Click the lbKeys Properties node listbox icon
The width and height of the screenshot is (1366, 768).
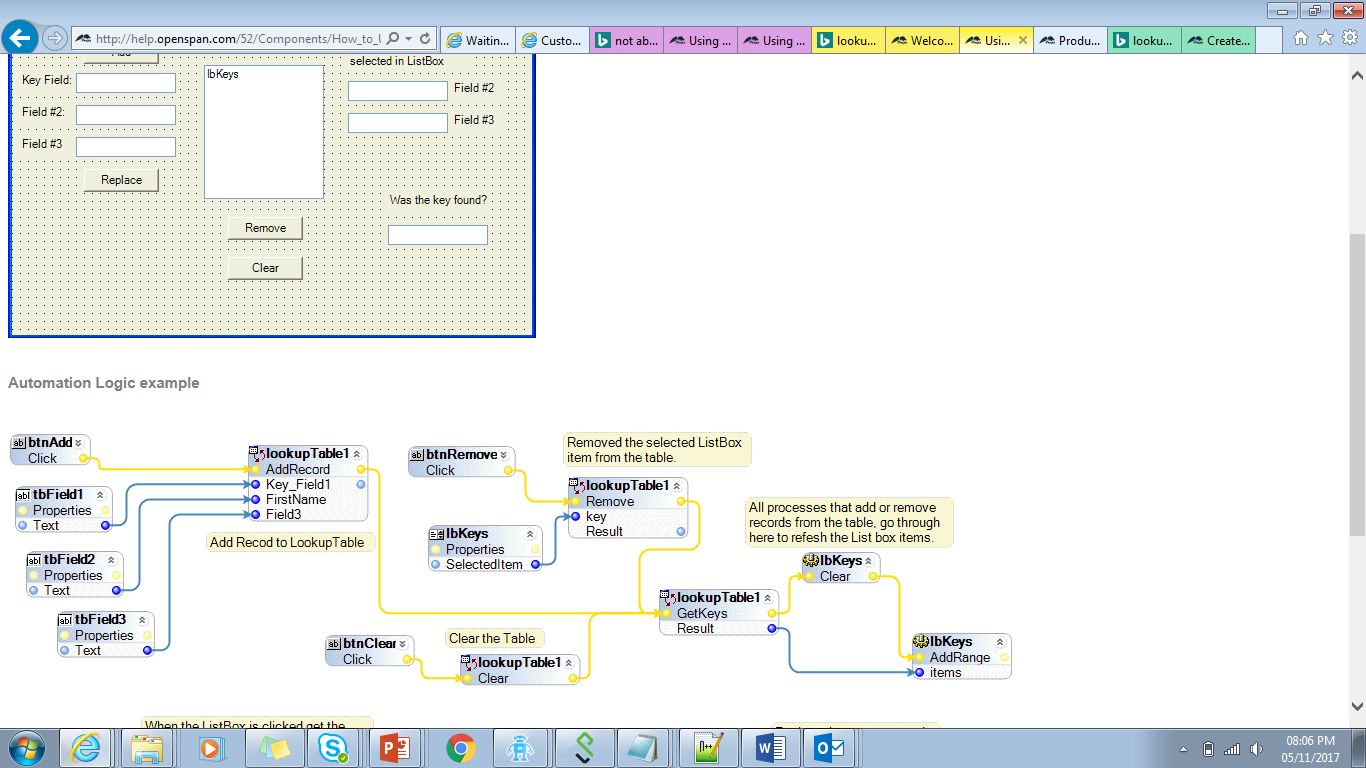(x=437, y=533)
